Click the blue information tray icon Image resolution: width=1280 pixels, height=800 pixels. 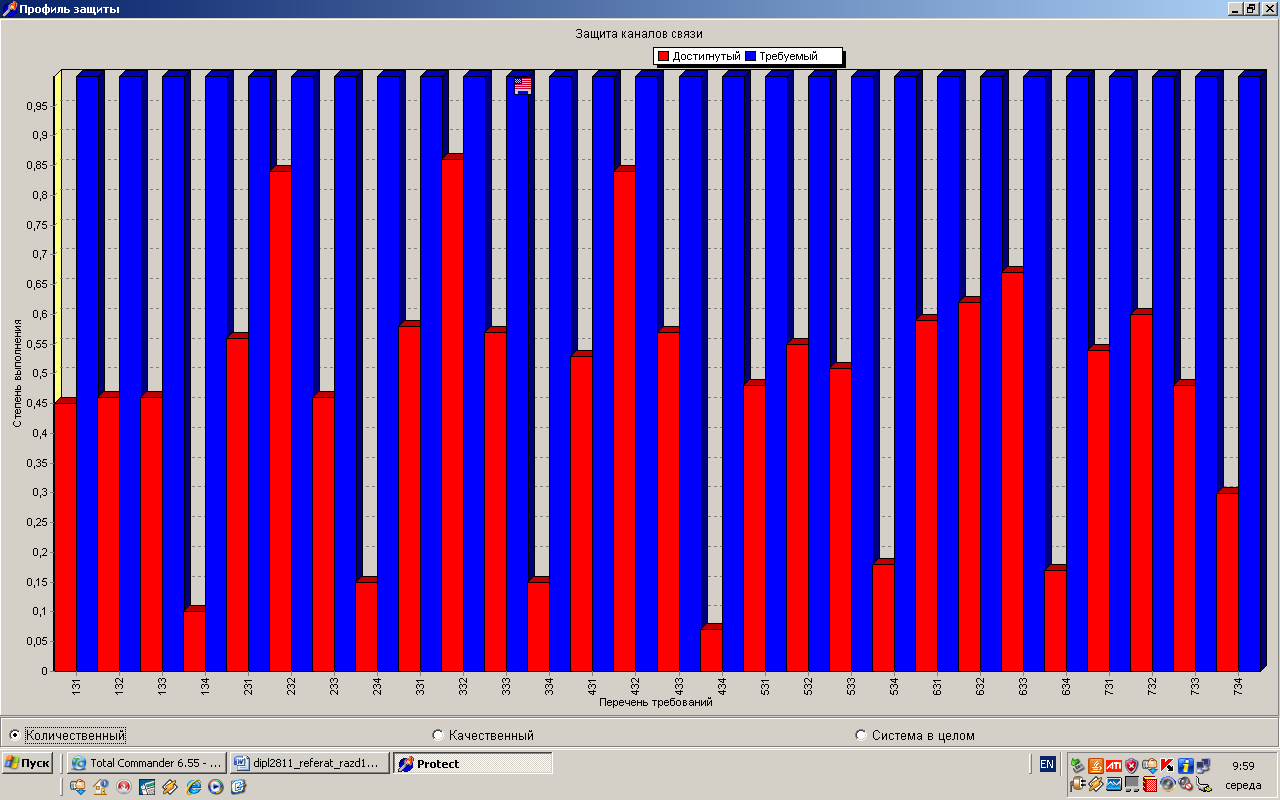(1185, 766)
